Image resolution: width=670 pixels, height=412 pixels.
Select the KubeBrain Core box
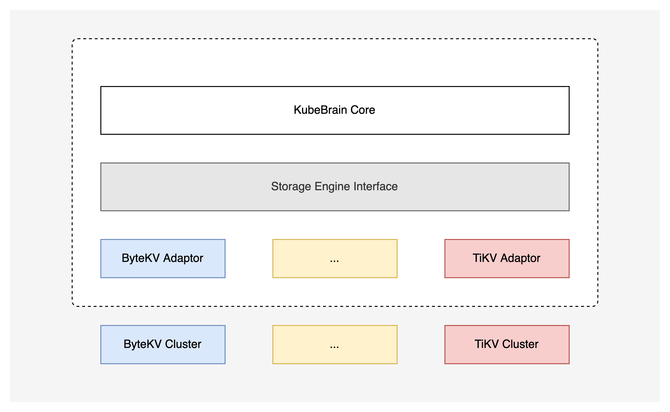point(334,110)
